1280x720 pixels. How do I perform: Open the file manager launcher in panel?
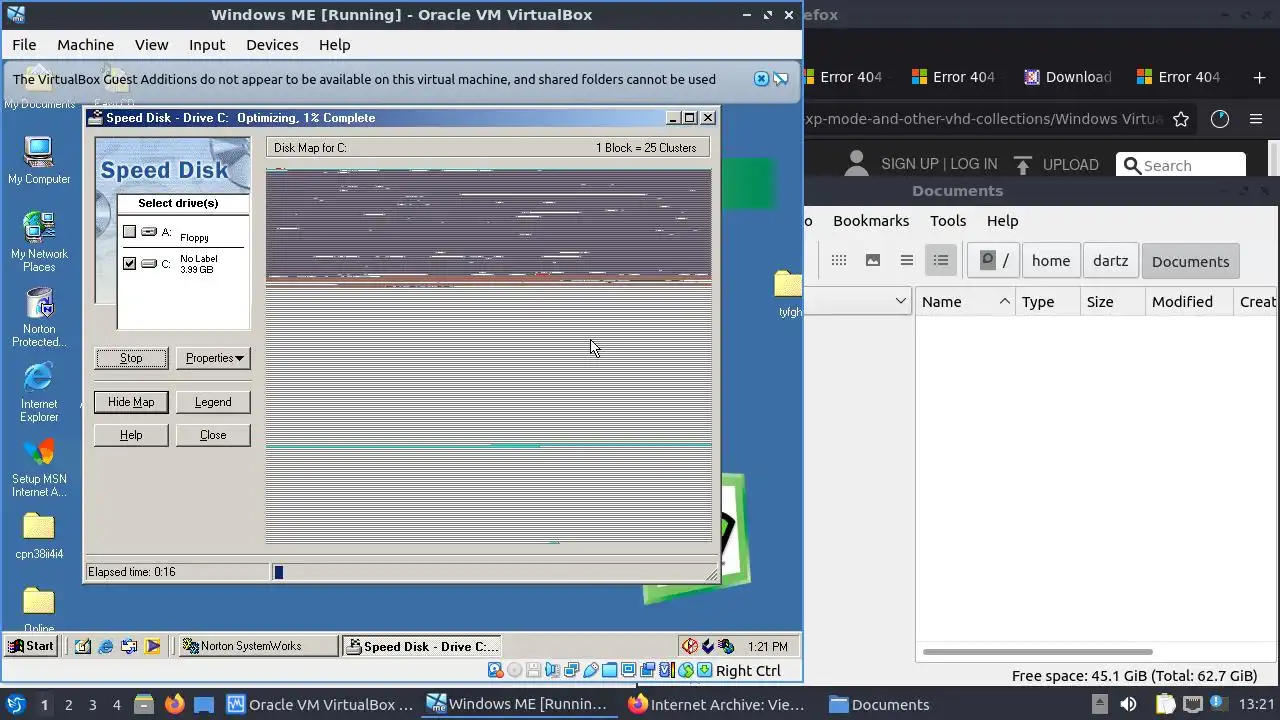point(143,704)
